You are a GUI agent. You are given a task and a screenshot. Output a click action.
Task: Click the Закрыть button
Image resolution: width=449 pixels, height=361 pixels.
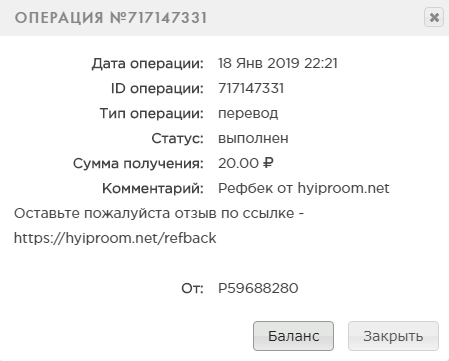(x=393, y=336)
